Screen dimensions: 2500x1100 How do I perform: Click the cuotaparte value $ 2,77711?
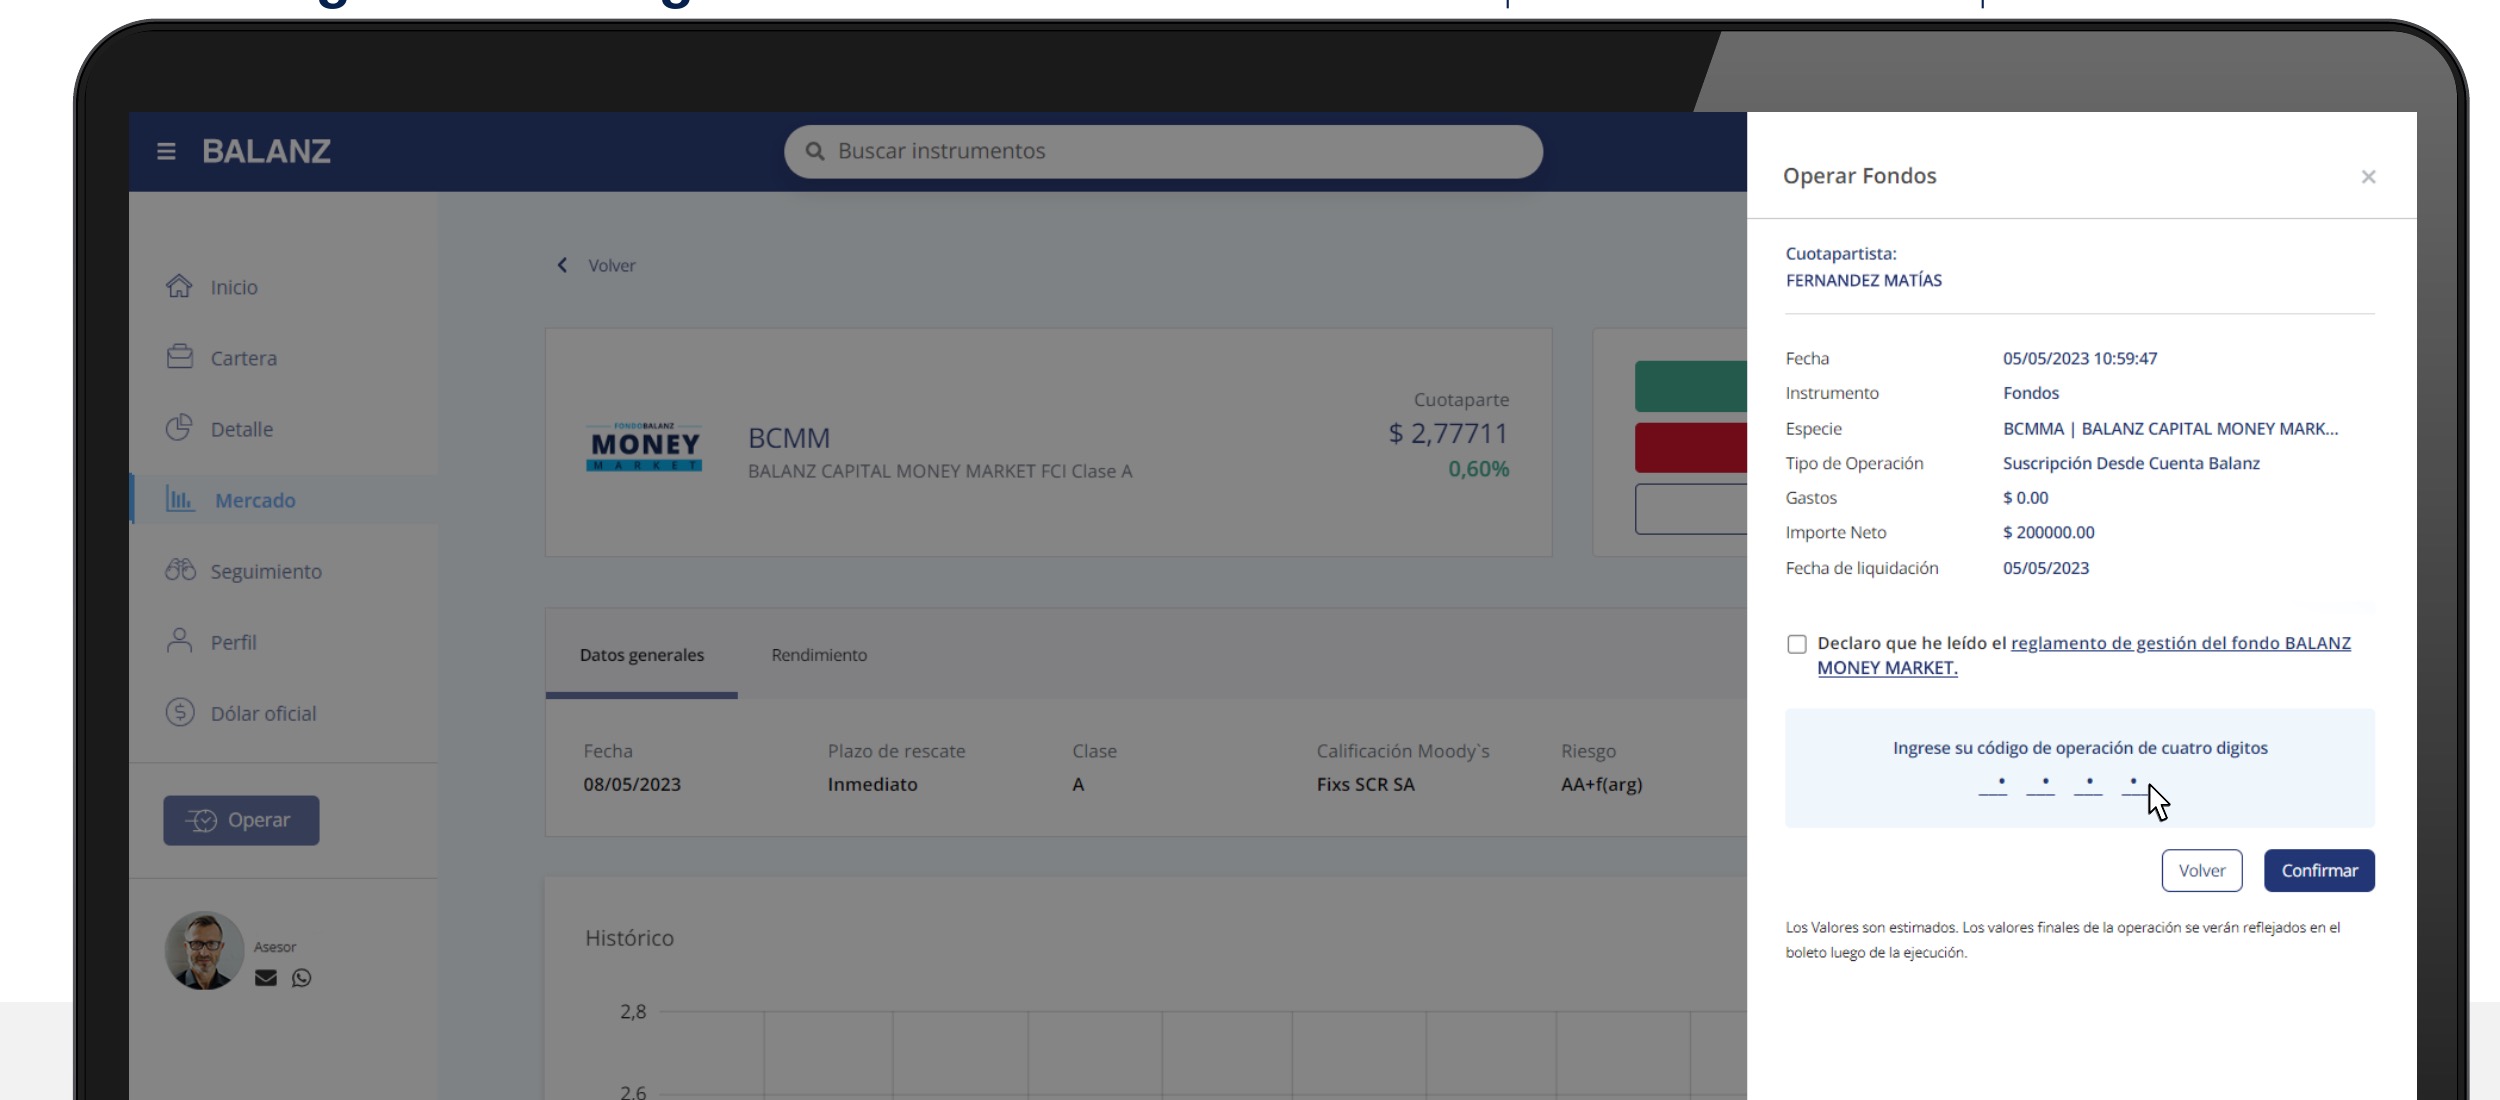point(1448,433)
